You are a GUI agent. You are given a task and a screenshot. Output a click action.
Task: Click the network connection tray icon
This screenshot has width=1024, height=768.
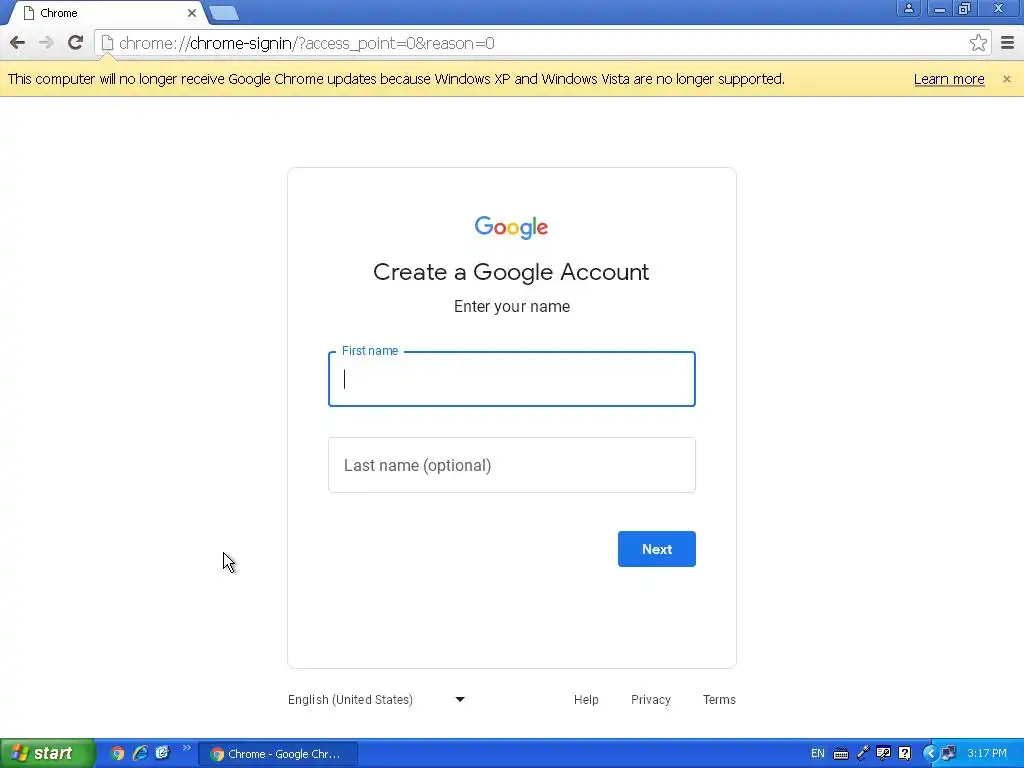tap(949, 754)
